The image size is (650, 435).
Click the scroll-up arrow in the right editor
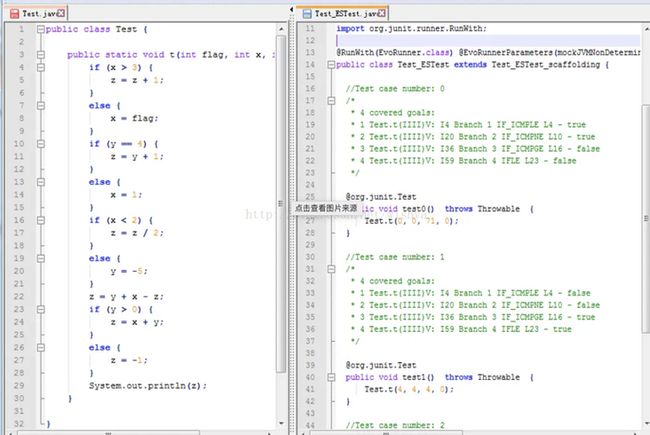(647, 29)
